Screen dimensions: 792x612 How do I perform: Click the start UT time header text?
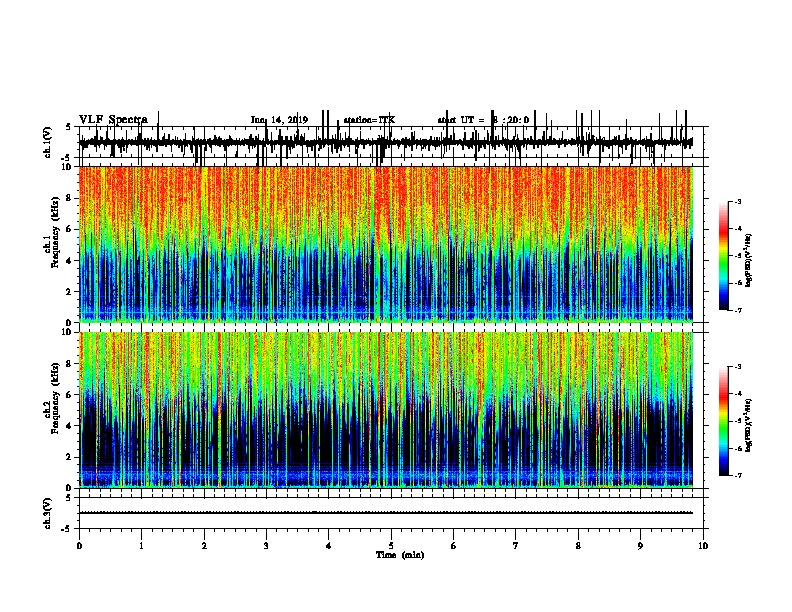pyautogui.click(x=483, y=120)
